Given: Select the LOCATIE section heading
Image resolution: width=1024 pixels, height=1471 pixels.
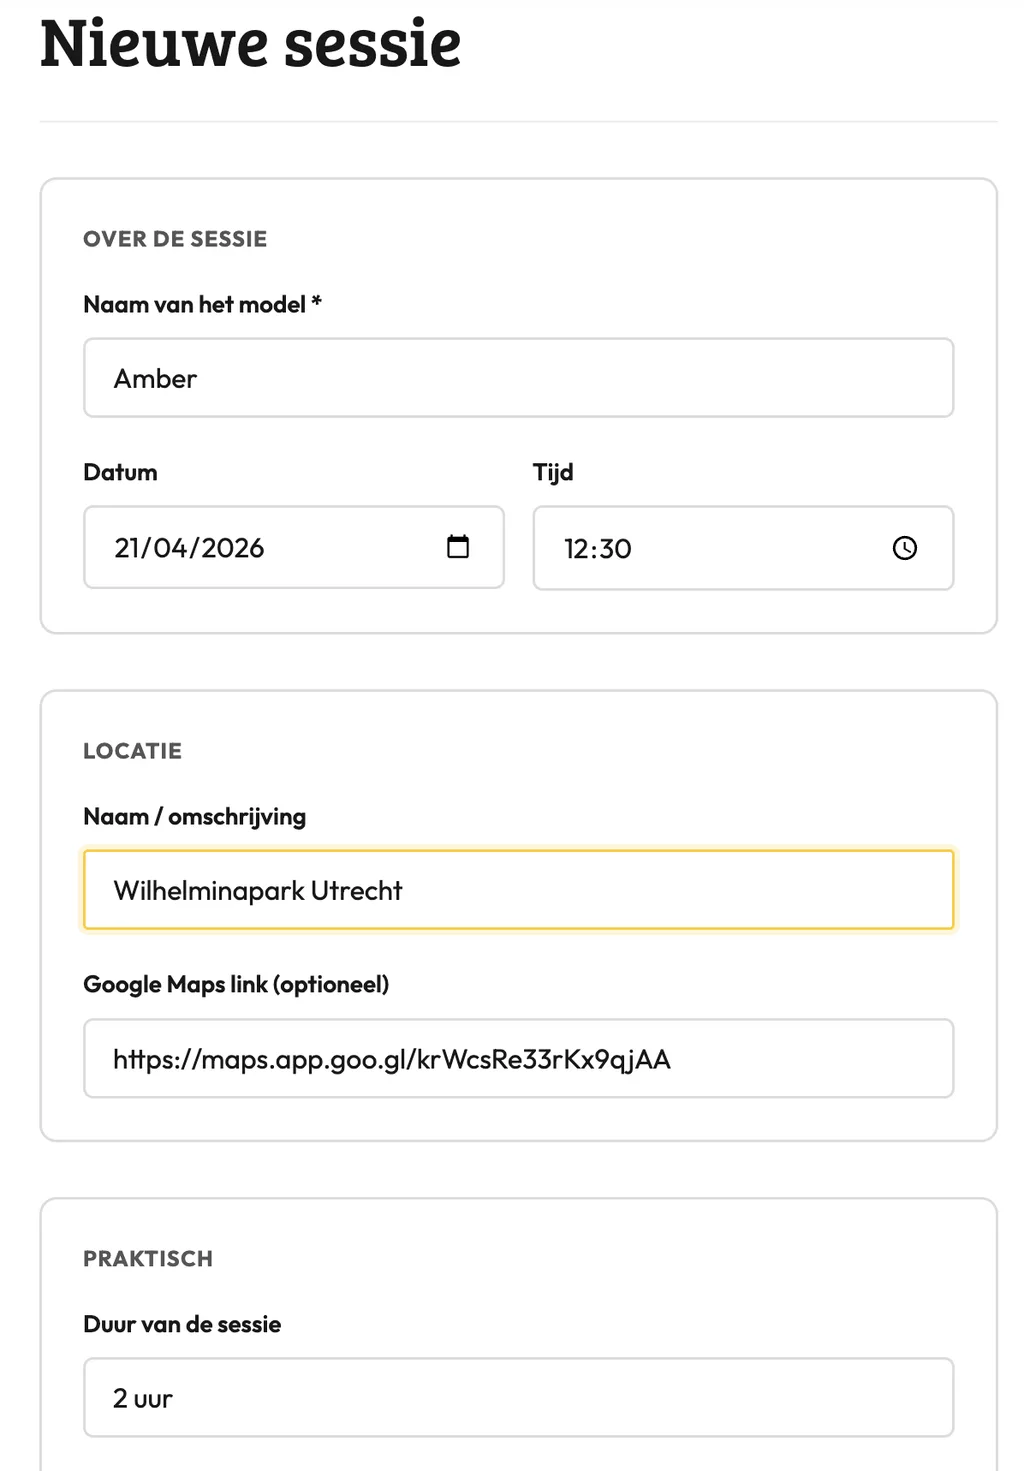Looking at the screenshot, I should tap(132, 751).
